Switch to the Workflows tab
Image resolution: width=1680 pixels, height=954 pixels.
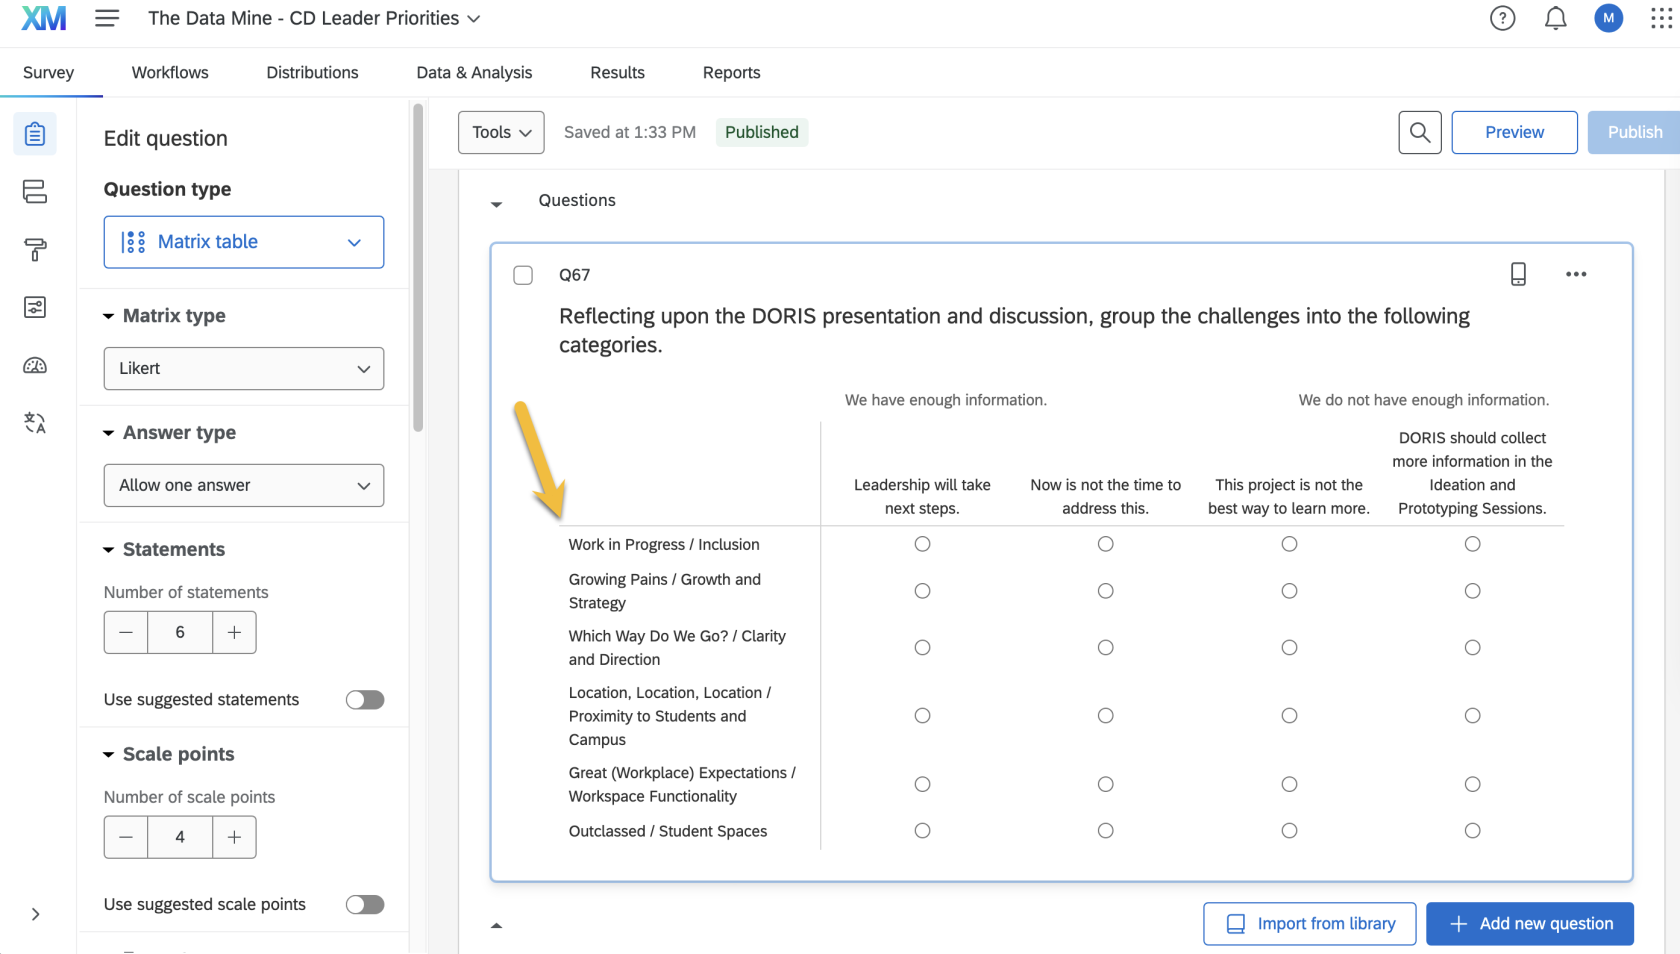point(170,72)
